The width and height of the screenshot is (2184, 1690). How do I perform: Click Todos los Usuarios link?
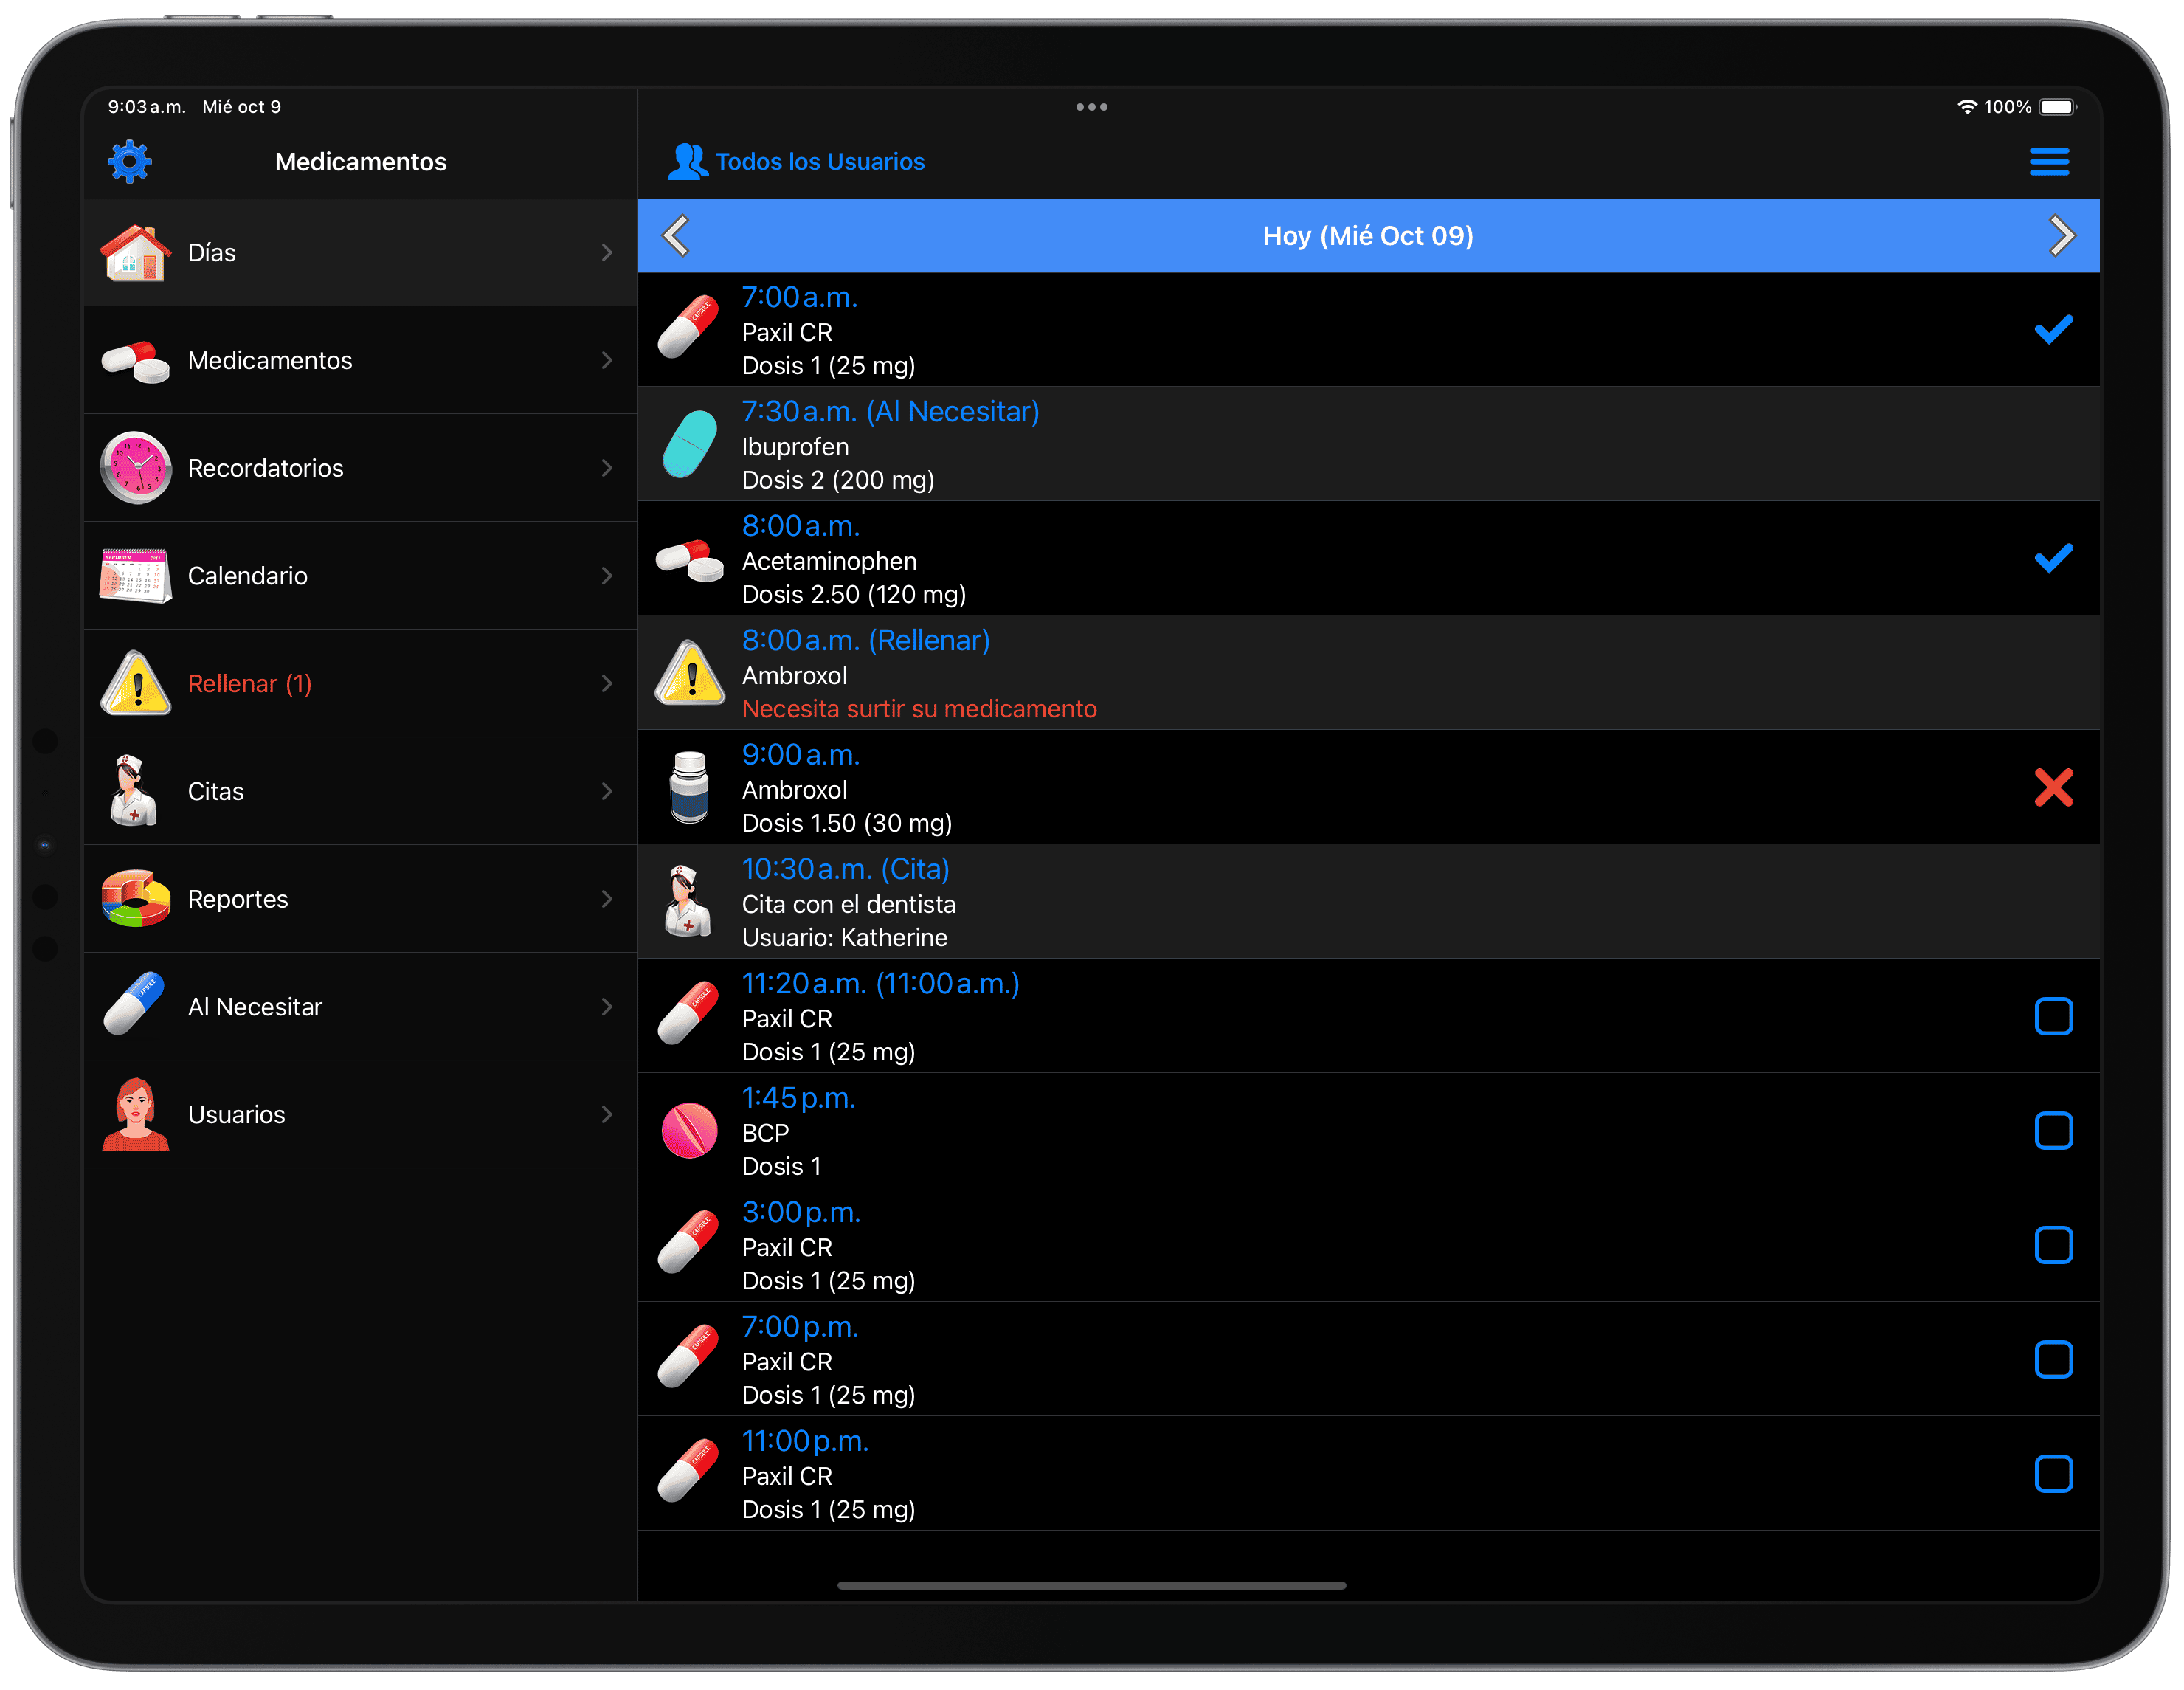click(820, 162)
